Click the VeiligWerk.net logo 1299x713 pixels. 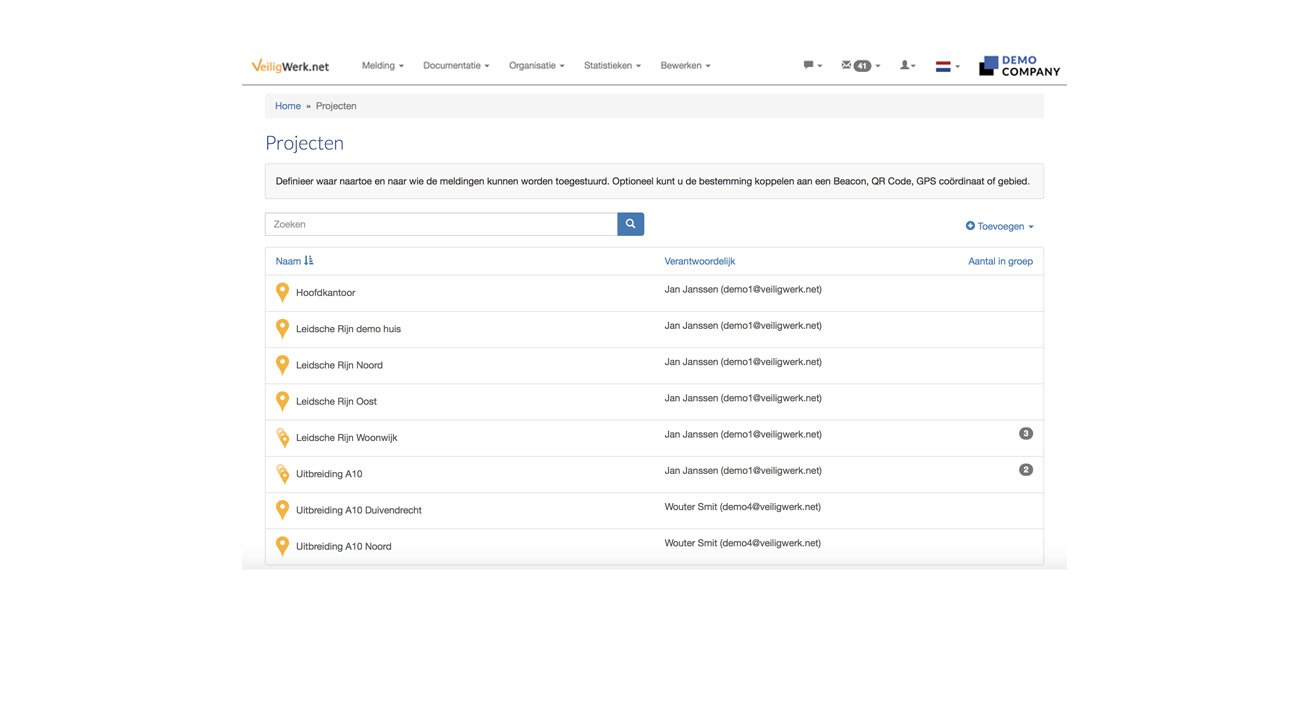click(290, 66)
